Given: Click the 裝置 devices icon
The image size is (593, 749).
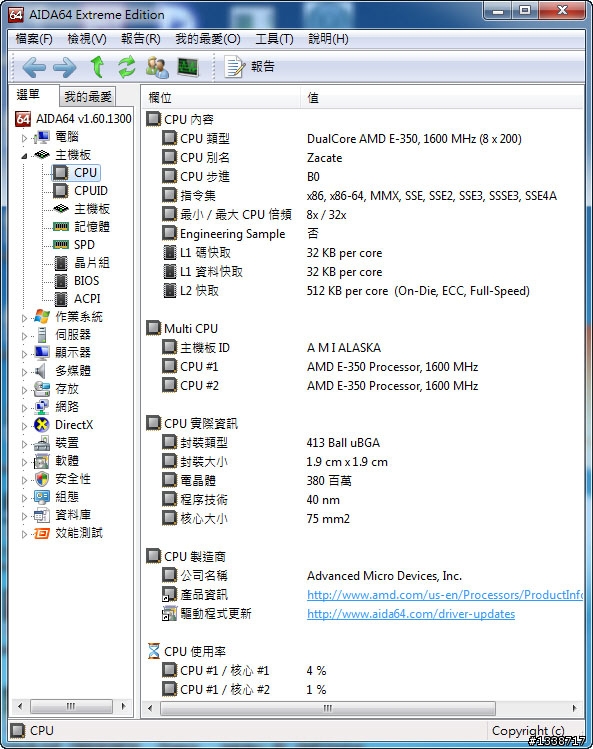Looking at the screenshot, I should (x=42, y=443).
